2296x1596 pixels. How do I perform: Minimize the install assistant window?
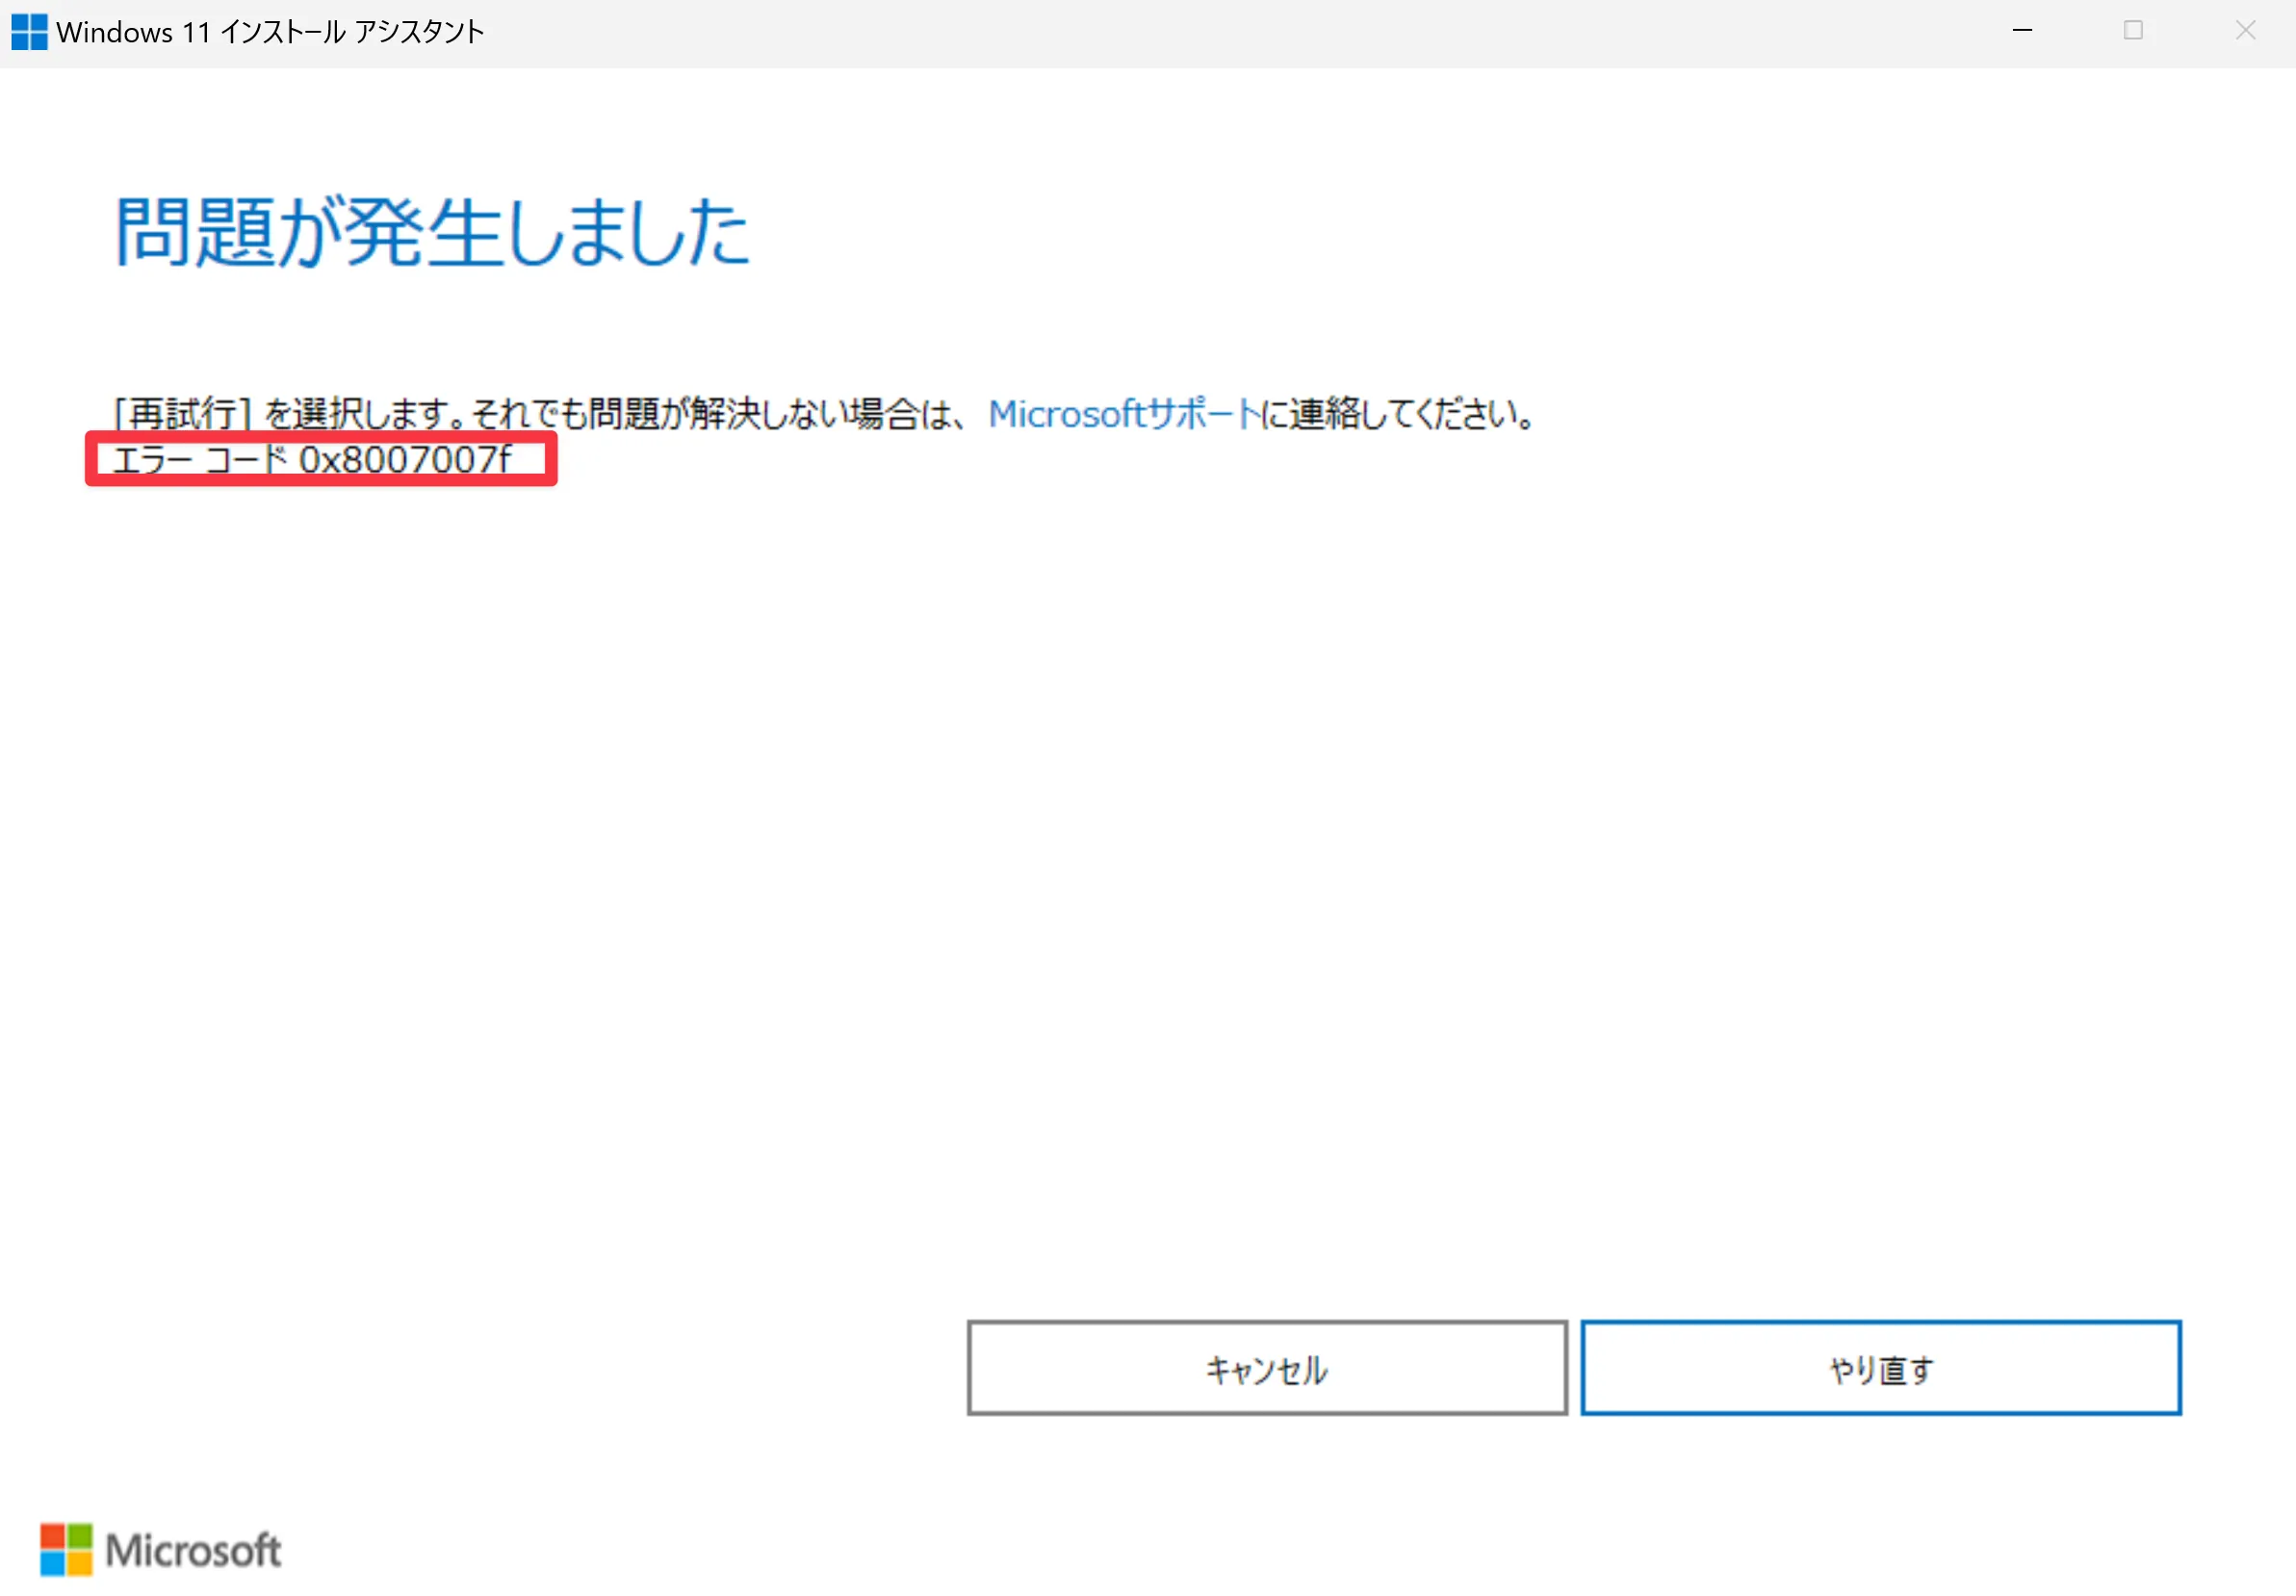[2022, 31]
